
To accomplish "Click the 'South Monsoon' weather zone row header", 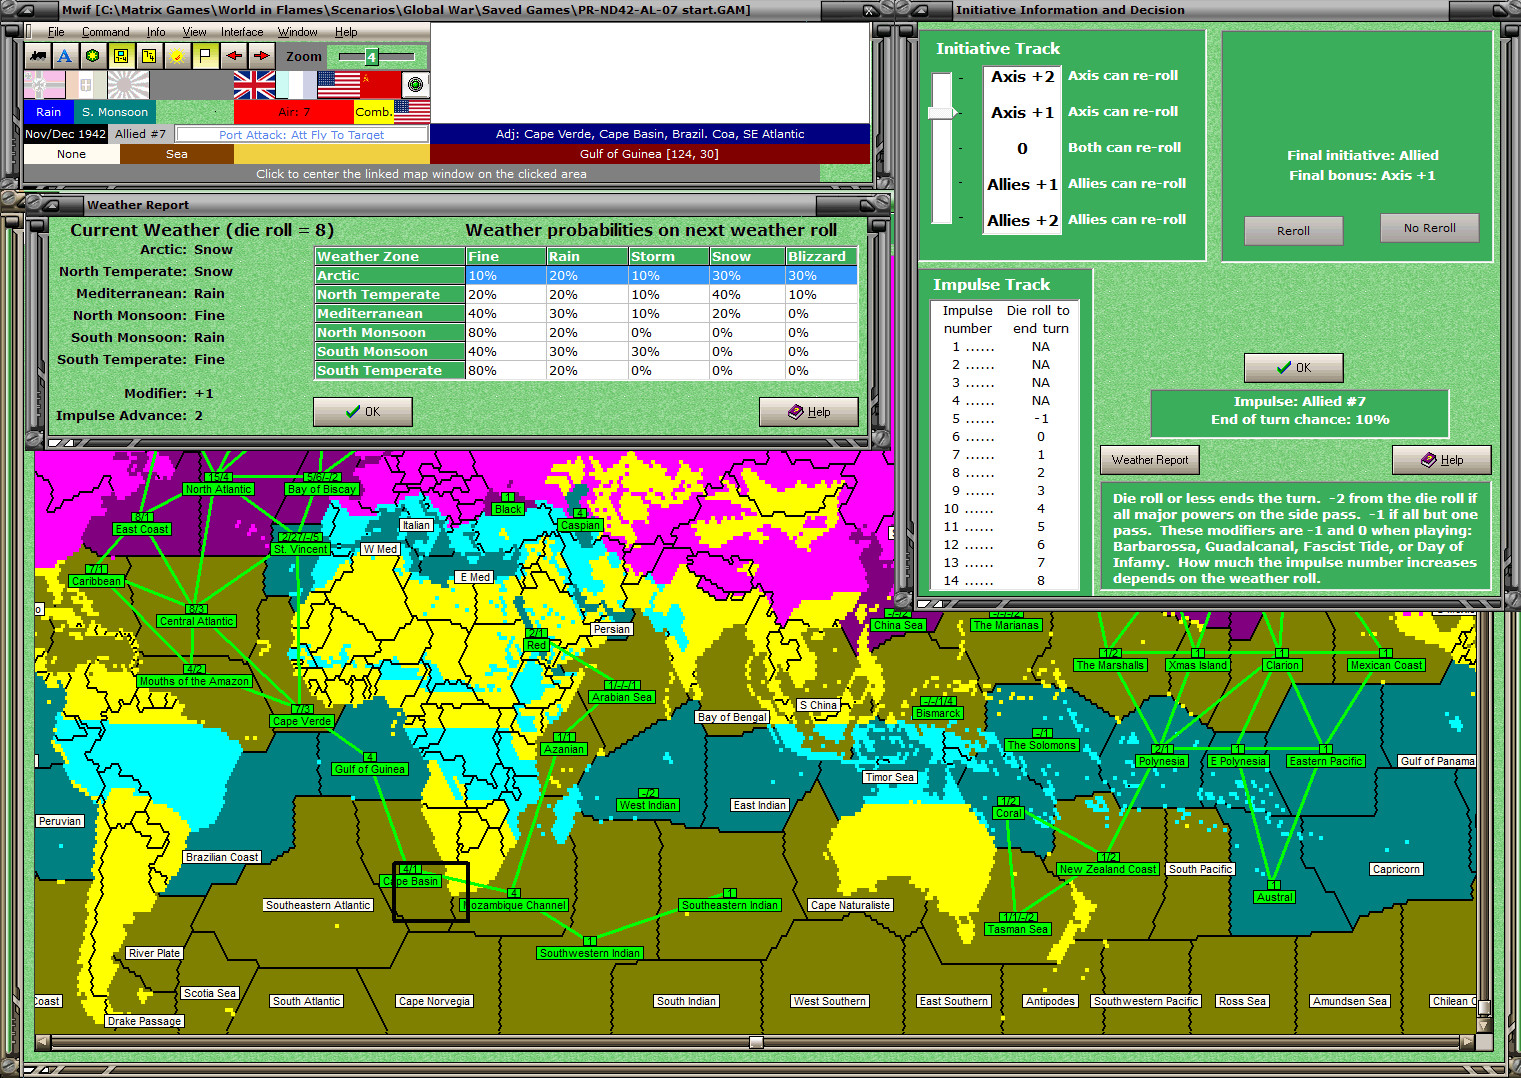I will point(390,352).
